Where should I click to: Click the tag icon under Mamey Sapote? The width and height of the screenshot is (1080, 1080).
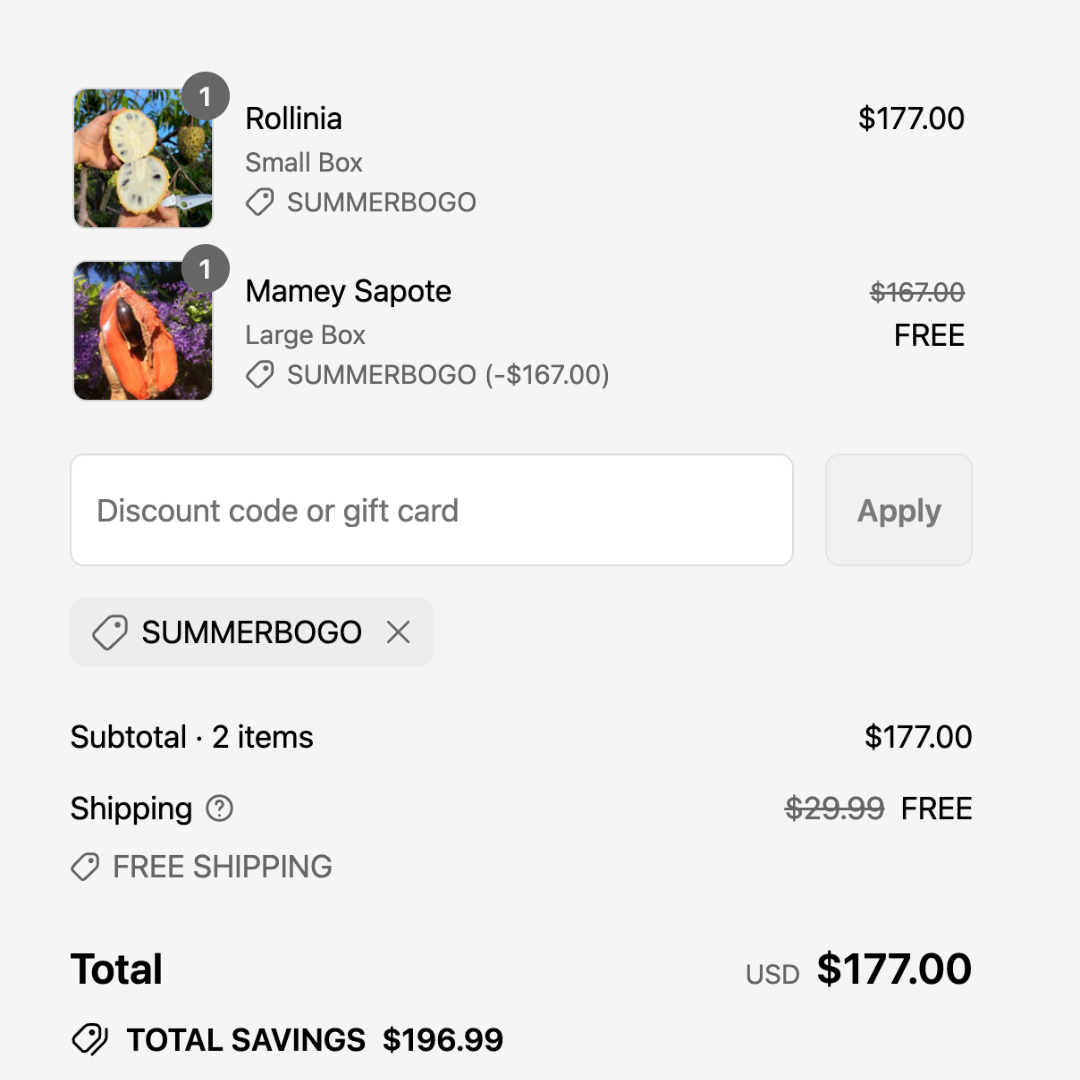[x=260, y=375]
